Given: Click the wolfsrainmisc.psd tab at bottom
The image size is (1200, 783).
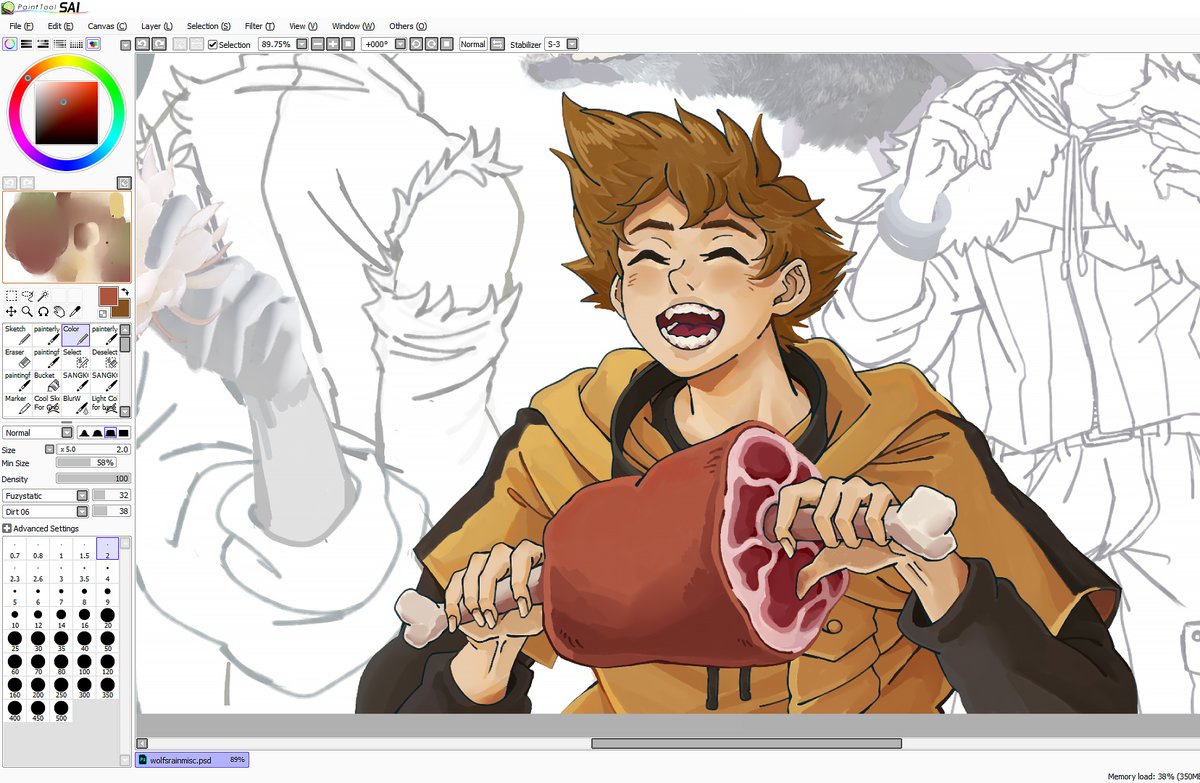Looking at the screenshot, I should coord(190,760).
